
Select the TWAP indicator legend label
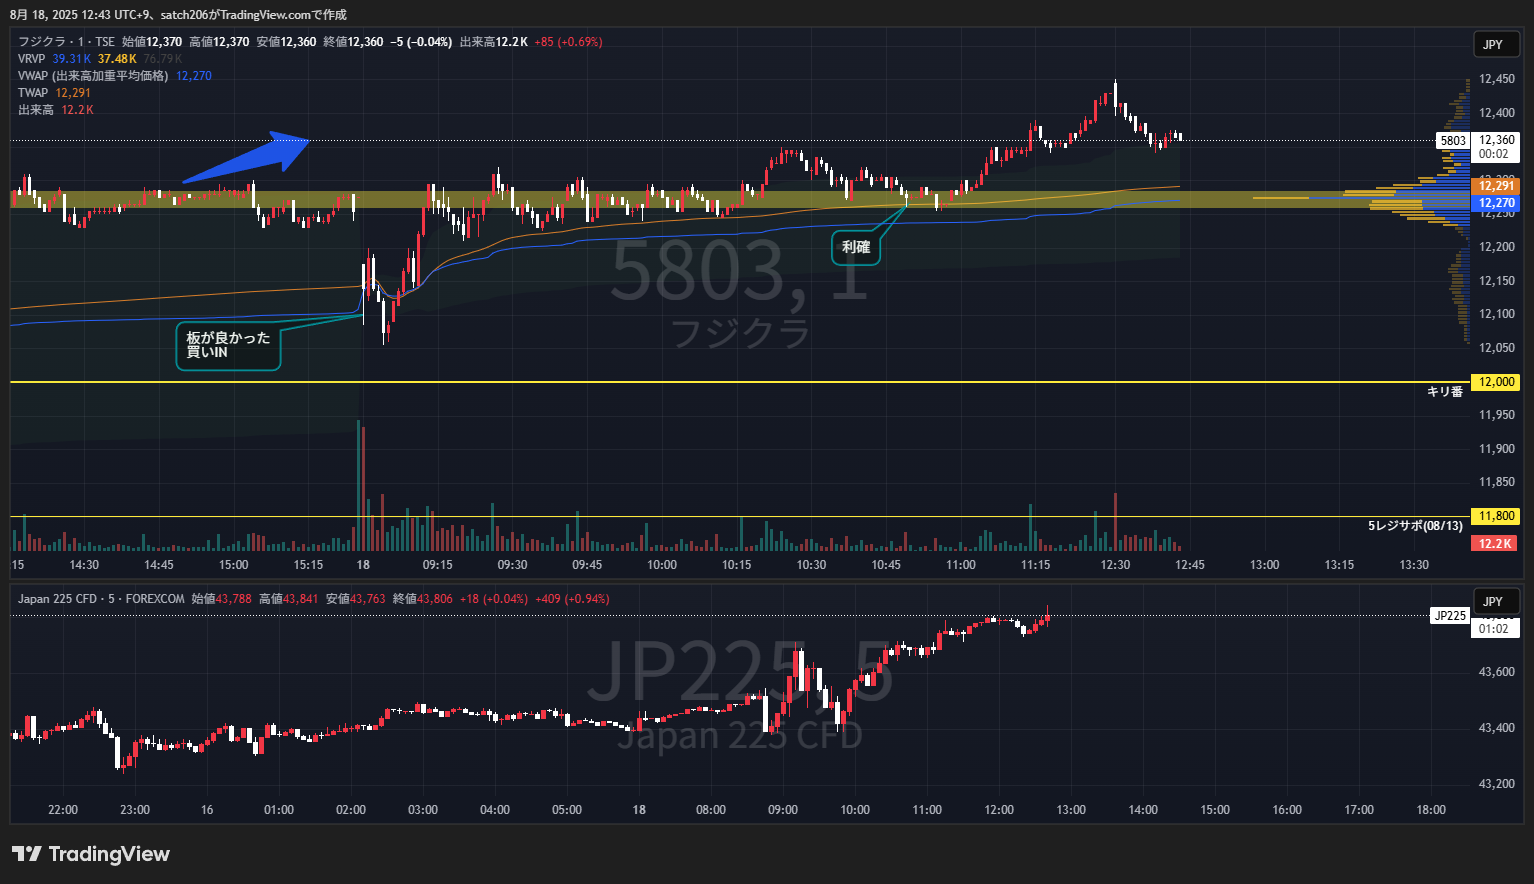click(33, 93)
